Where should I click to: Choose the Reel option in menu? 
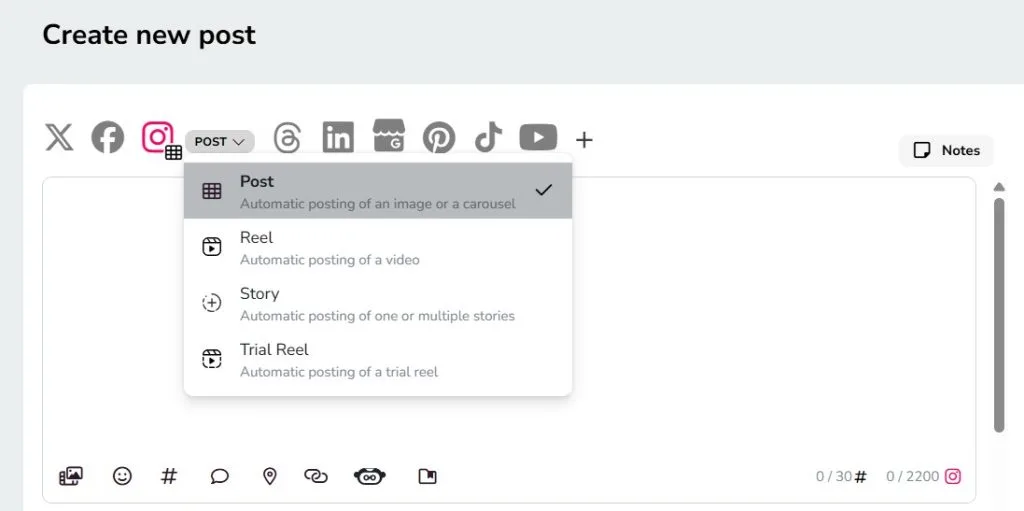click(x=378, y=247)
